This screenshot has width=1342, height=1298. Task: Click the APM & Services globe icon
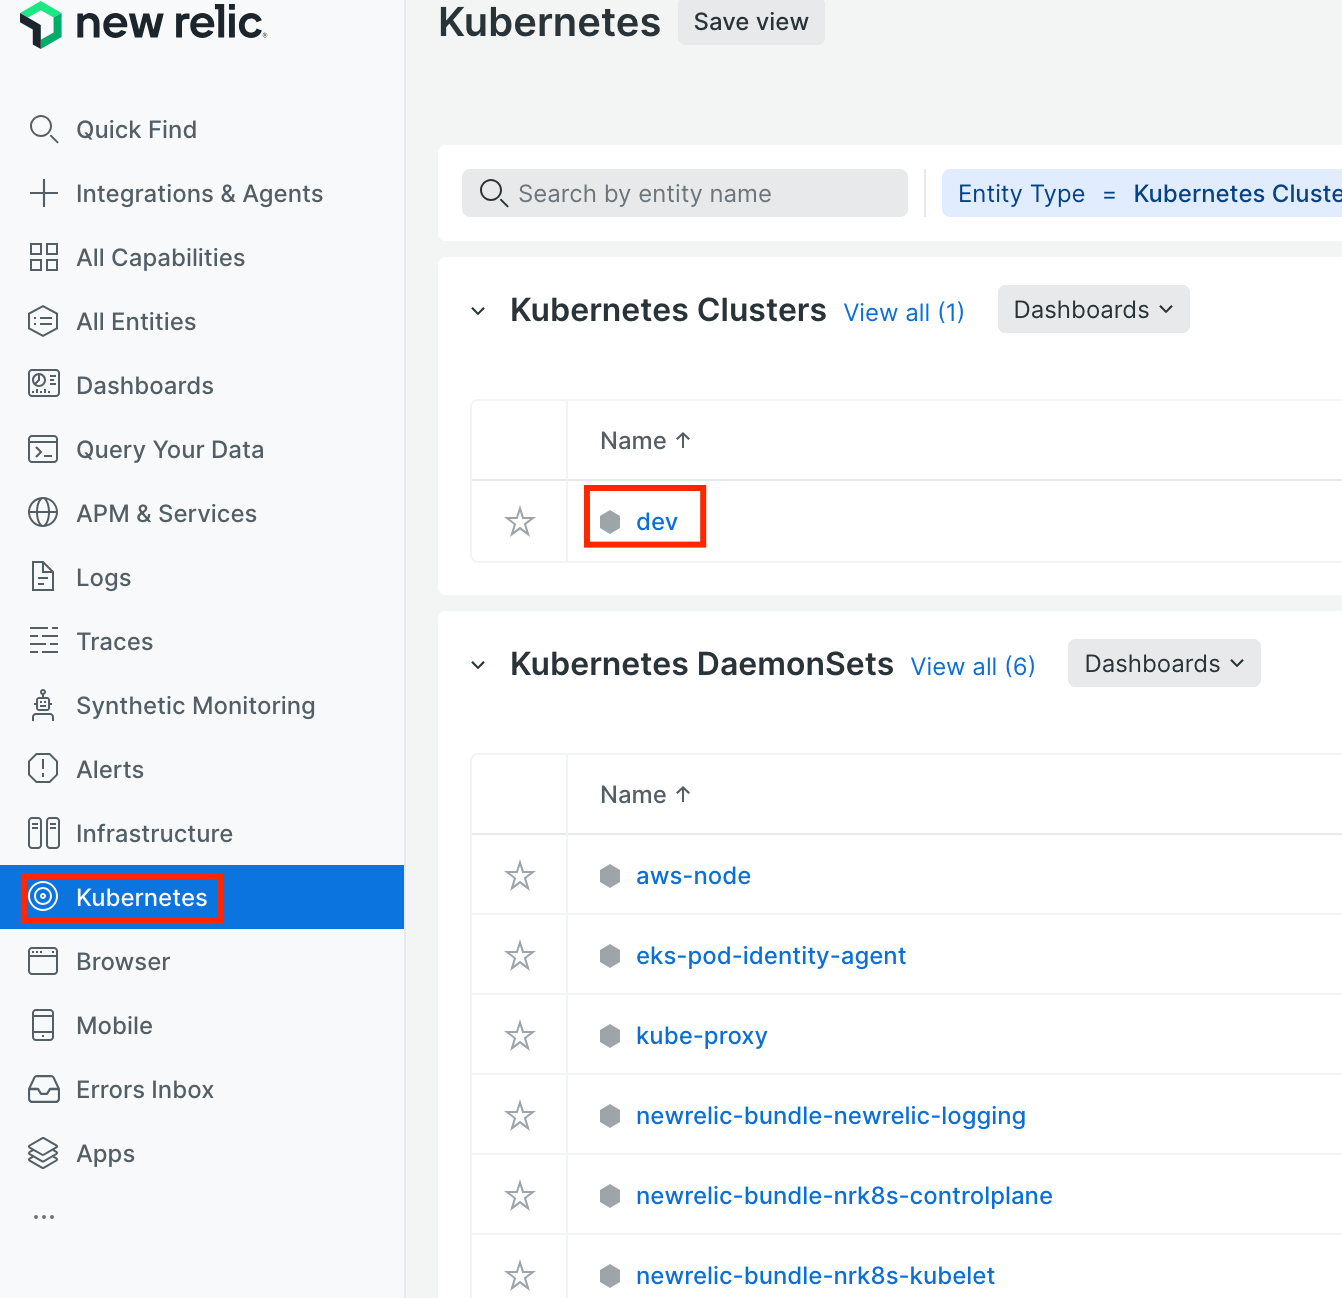click(x=43, y=513)
